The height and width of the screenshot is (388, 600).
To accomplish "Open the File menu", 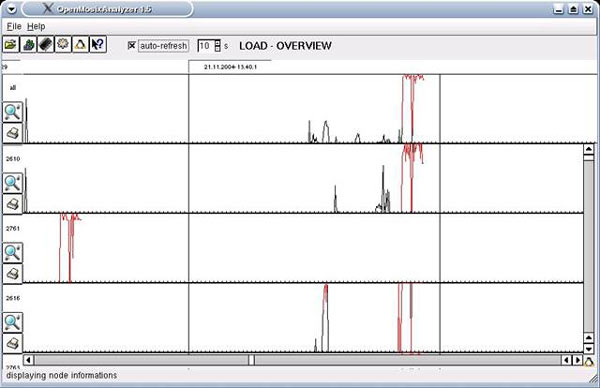I will pyautogui.click(x=14, y=26).
